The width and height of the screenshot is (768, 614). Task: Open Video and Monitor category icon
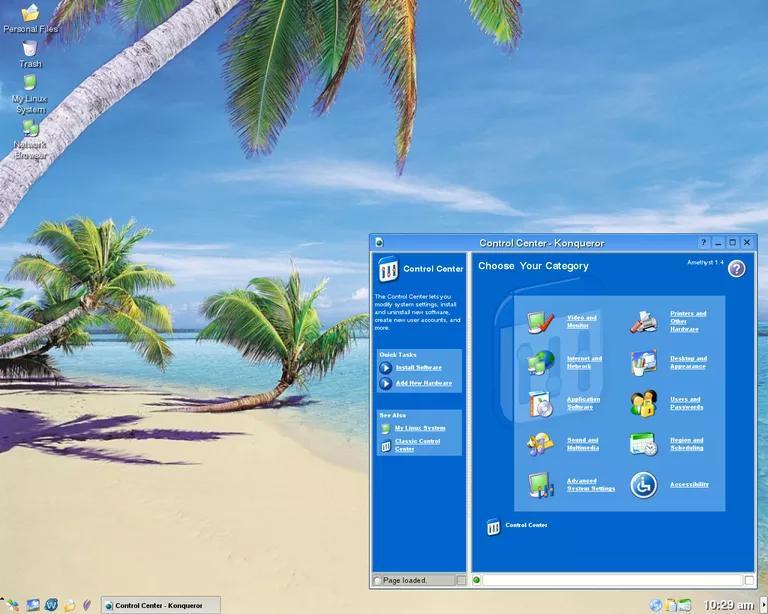(x=541, y=322)
